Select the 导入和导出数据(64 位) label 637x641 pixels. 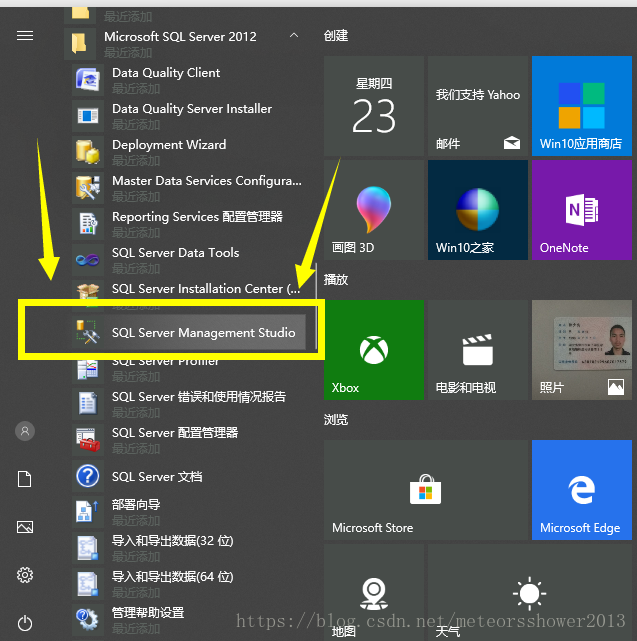pyautogui.click(x=173, y=576)
